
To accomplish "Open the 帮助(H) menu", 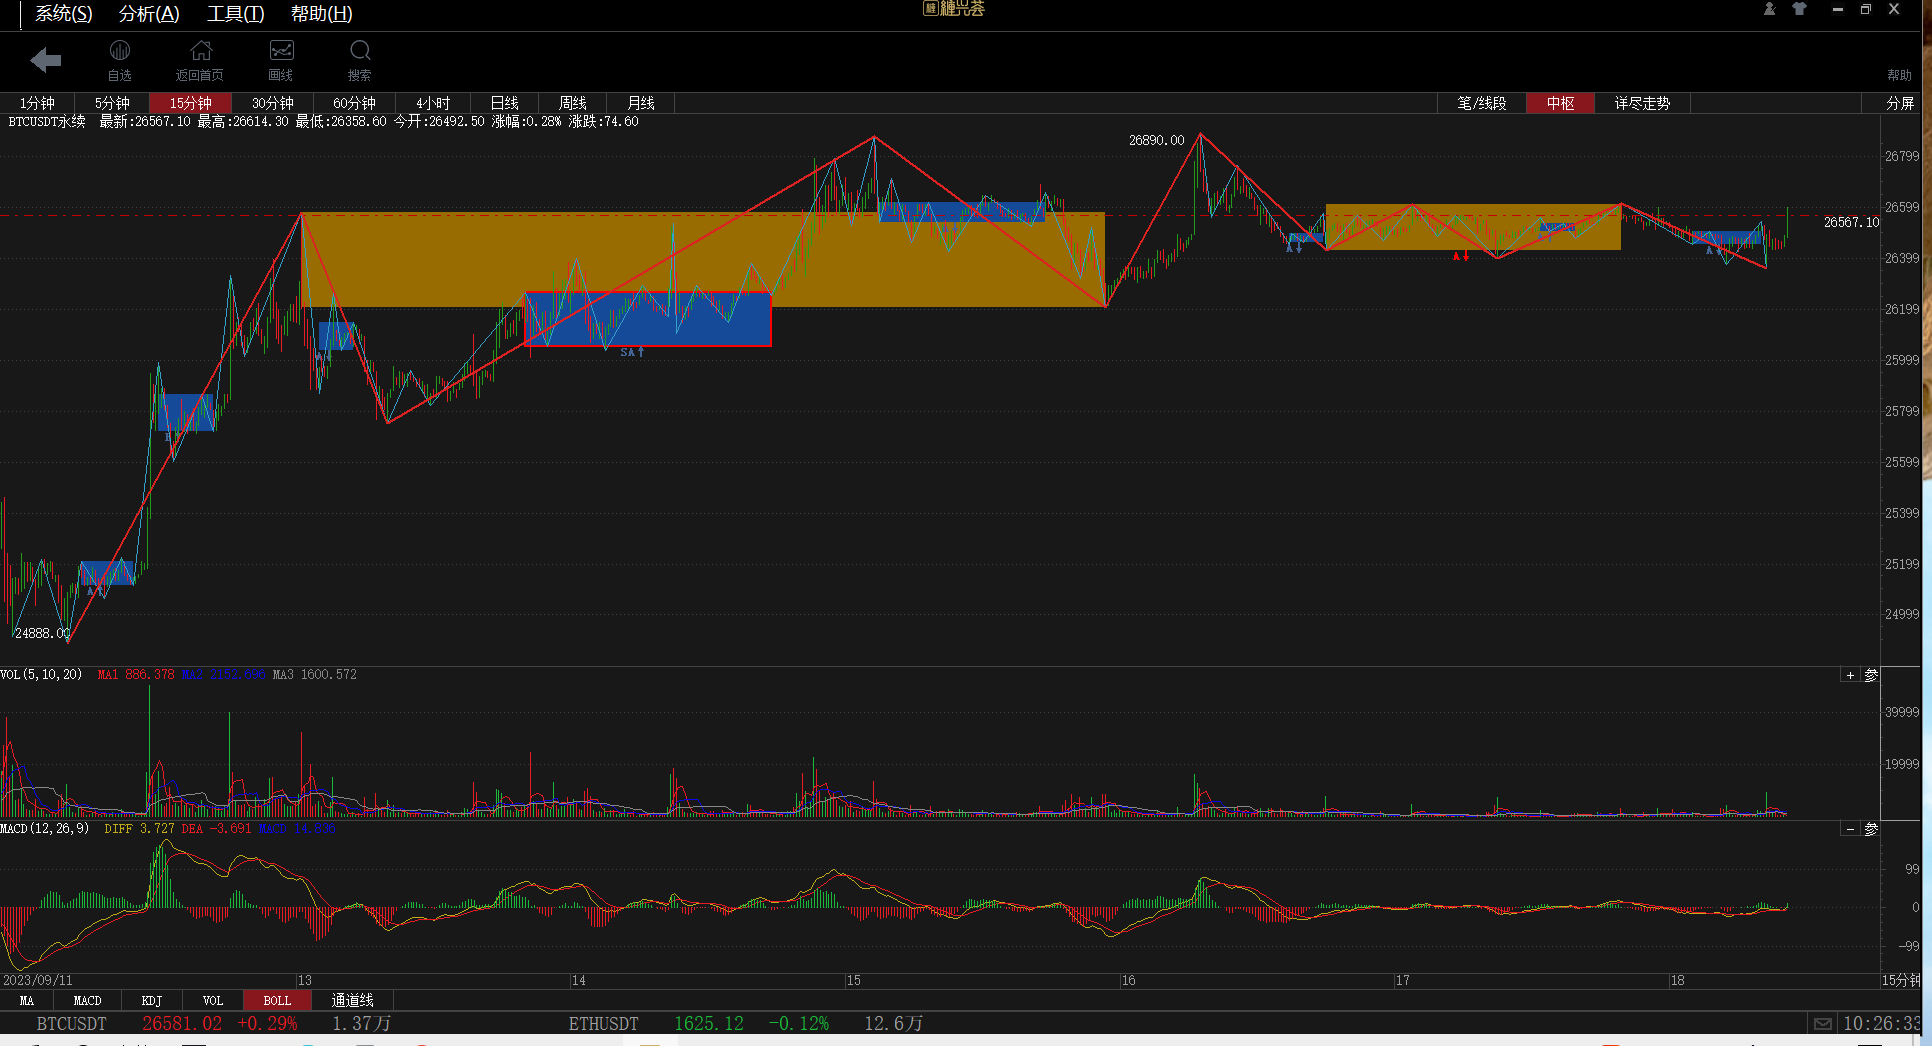I will pyautogui.click(x=321, y=14).
